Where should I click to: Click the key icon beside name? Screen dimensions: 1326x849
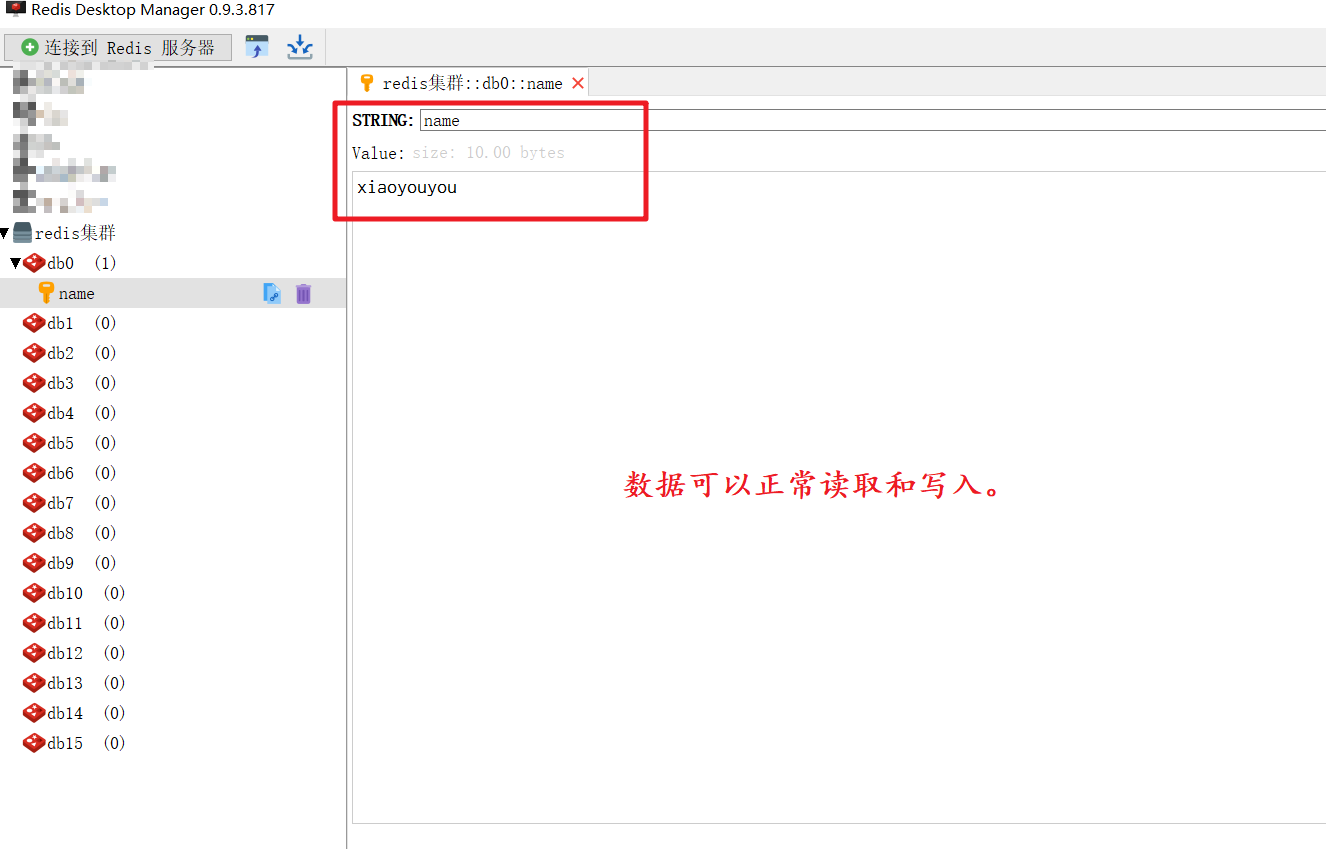coord(45,293)
